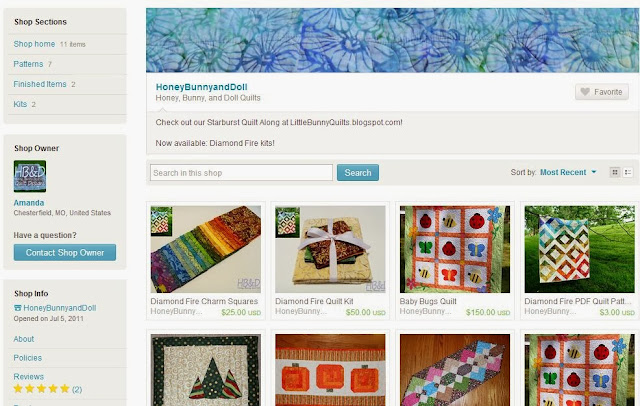Open the Diamond Fire Quilt Kit thumbnail
Viewport: 640px width, 406px height.
(330, 249)
